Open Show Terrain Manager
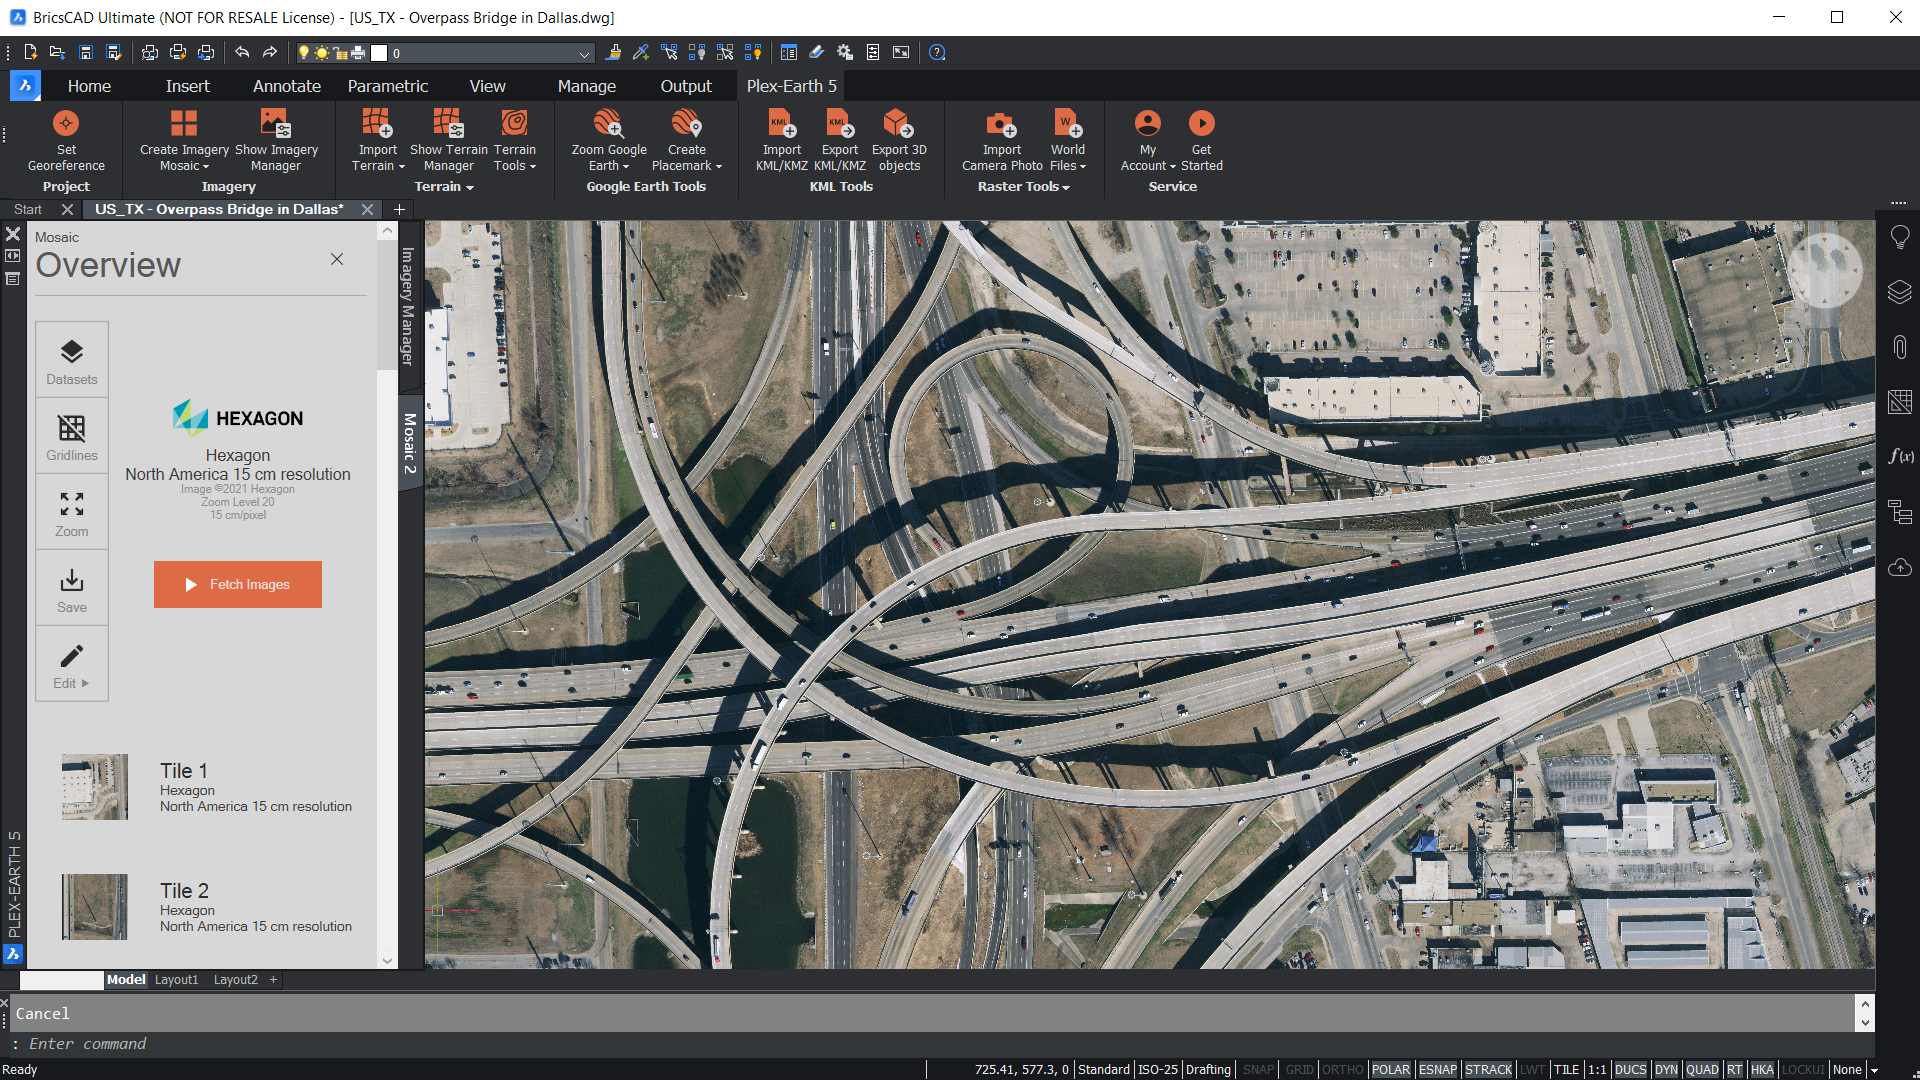The image size is (1920, 1080). click(x=448, y=123)
